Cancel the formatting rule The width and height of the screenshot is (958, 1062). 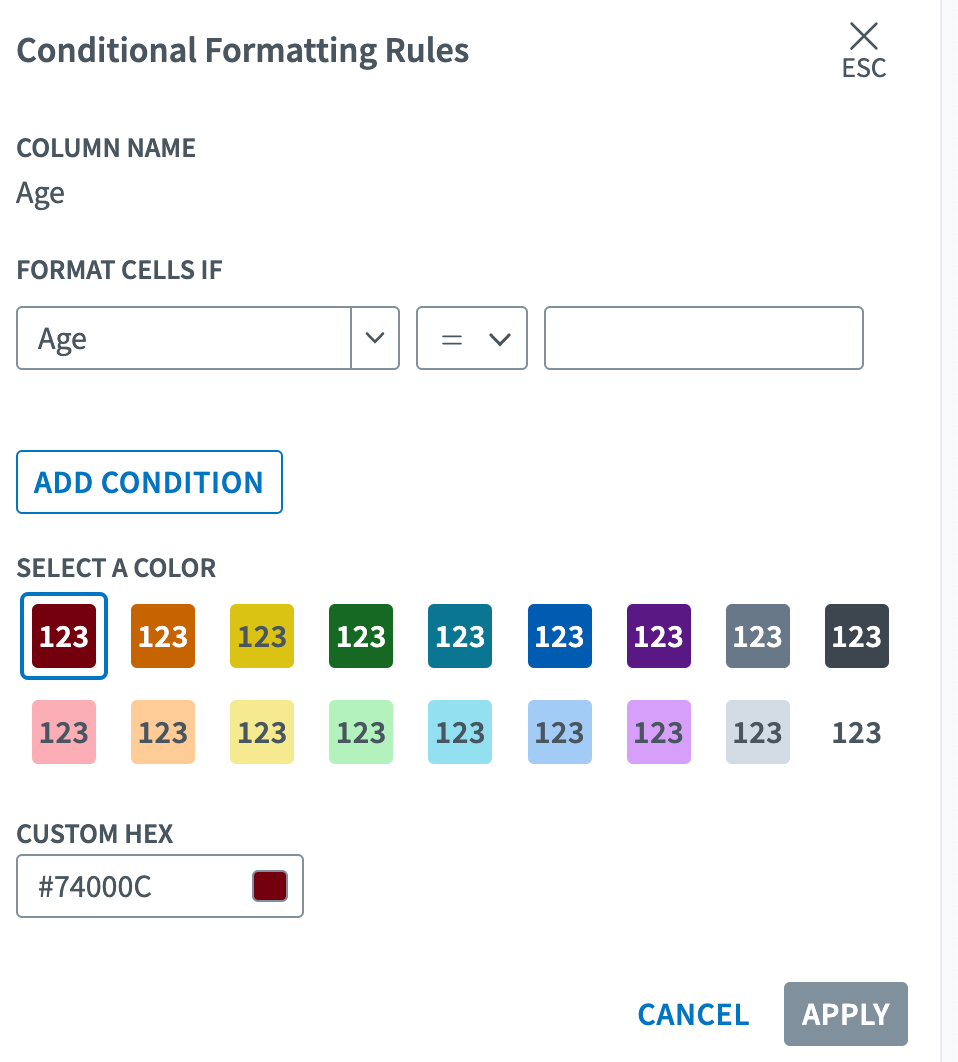pos(693,1015)
